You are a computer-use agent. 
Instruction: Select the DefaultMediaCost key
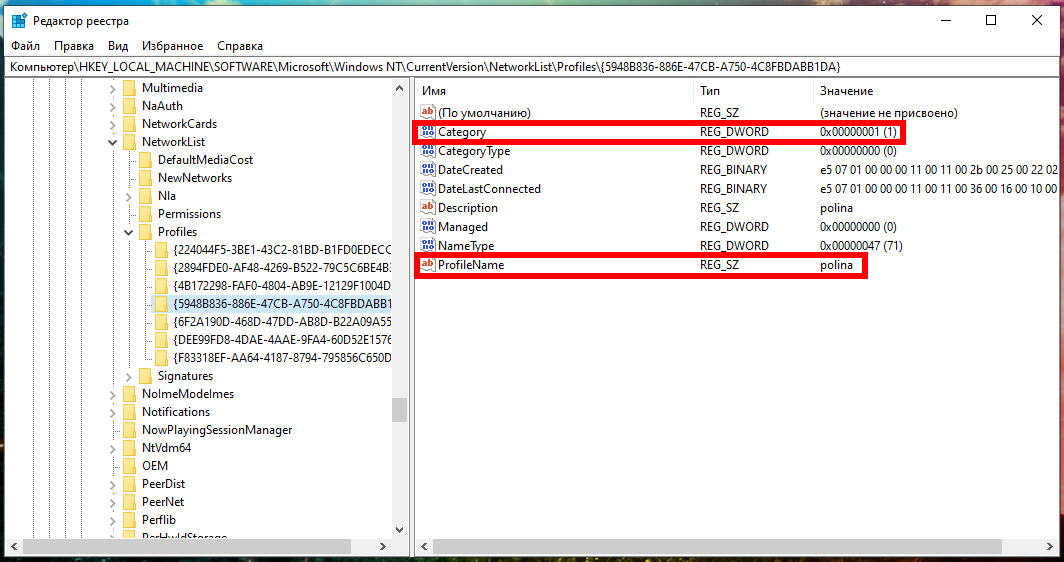click(205, 160)
